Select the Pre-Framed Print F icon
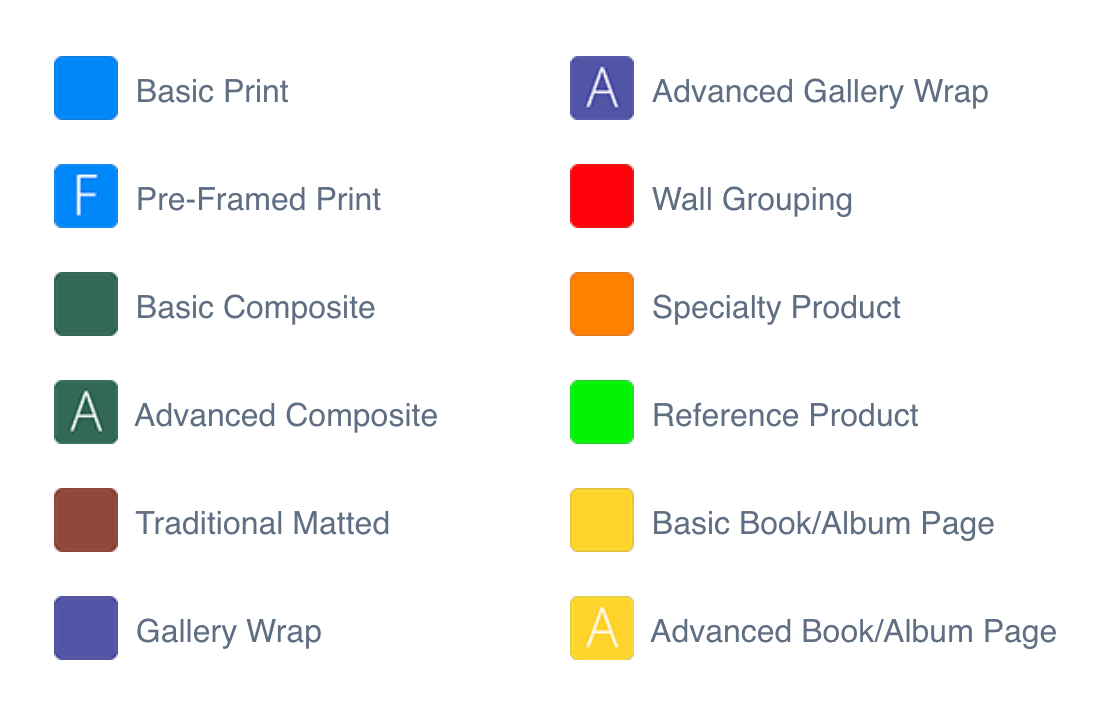Screen dimensions: 1110x718 (86, 196)
